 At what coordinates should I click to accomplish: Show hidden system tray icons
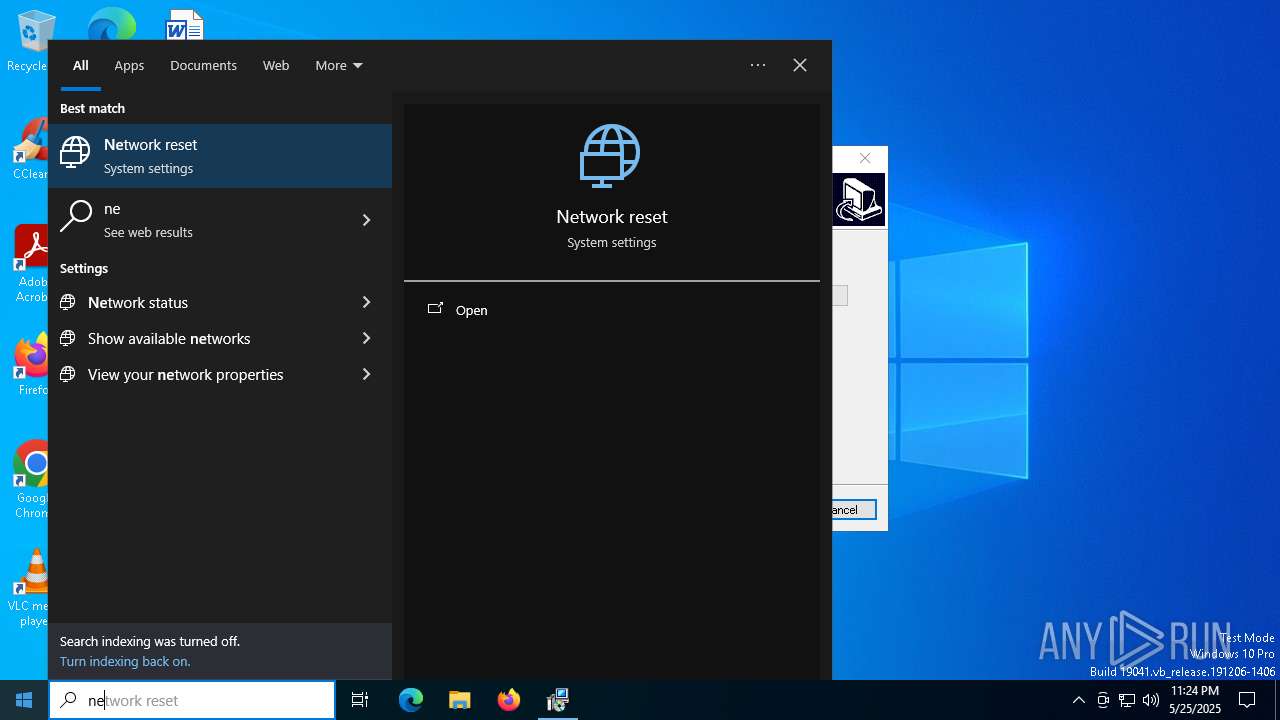point(1078,700)
